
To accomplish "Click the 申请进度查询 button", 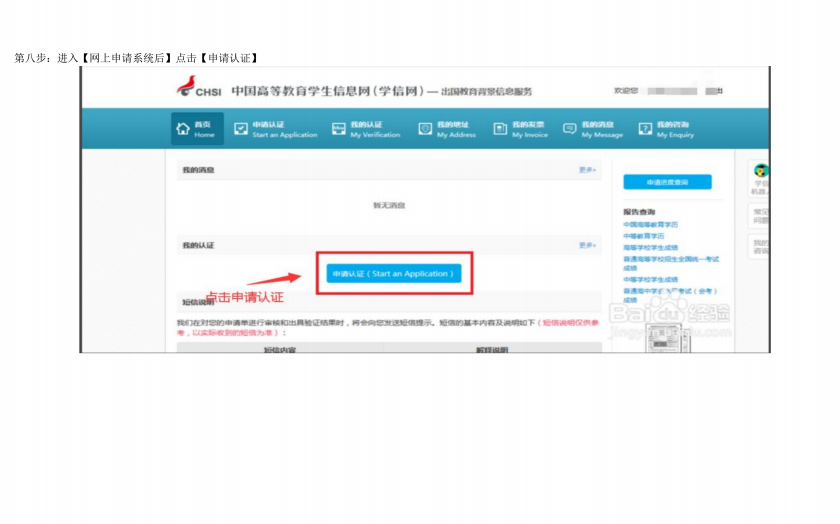I will click(x=667, y=182).
